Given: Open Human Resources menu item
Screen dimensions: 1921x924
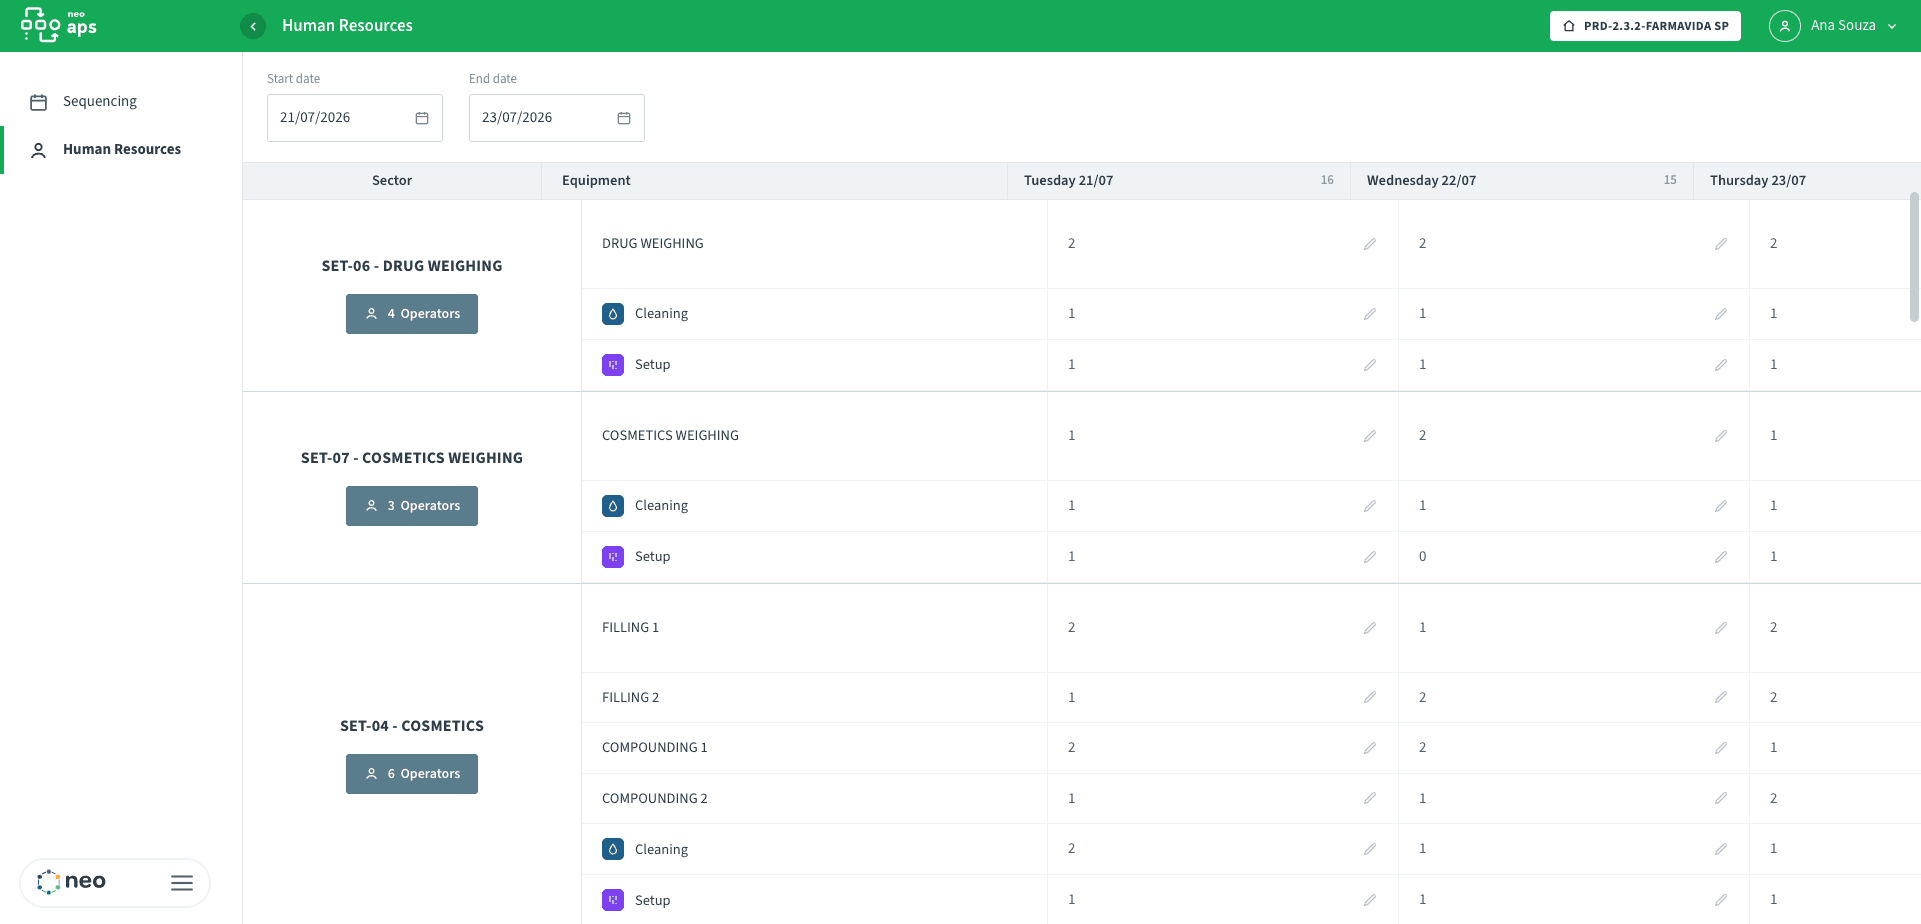Looking at the screenshot, I should [121, 149].
